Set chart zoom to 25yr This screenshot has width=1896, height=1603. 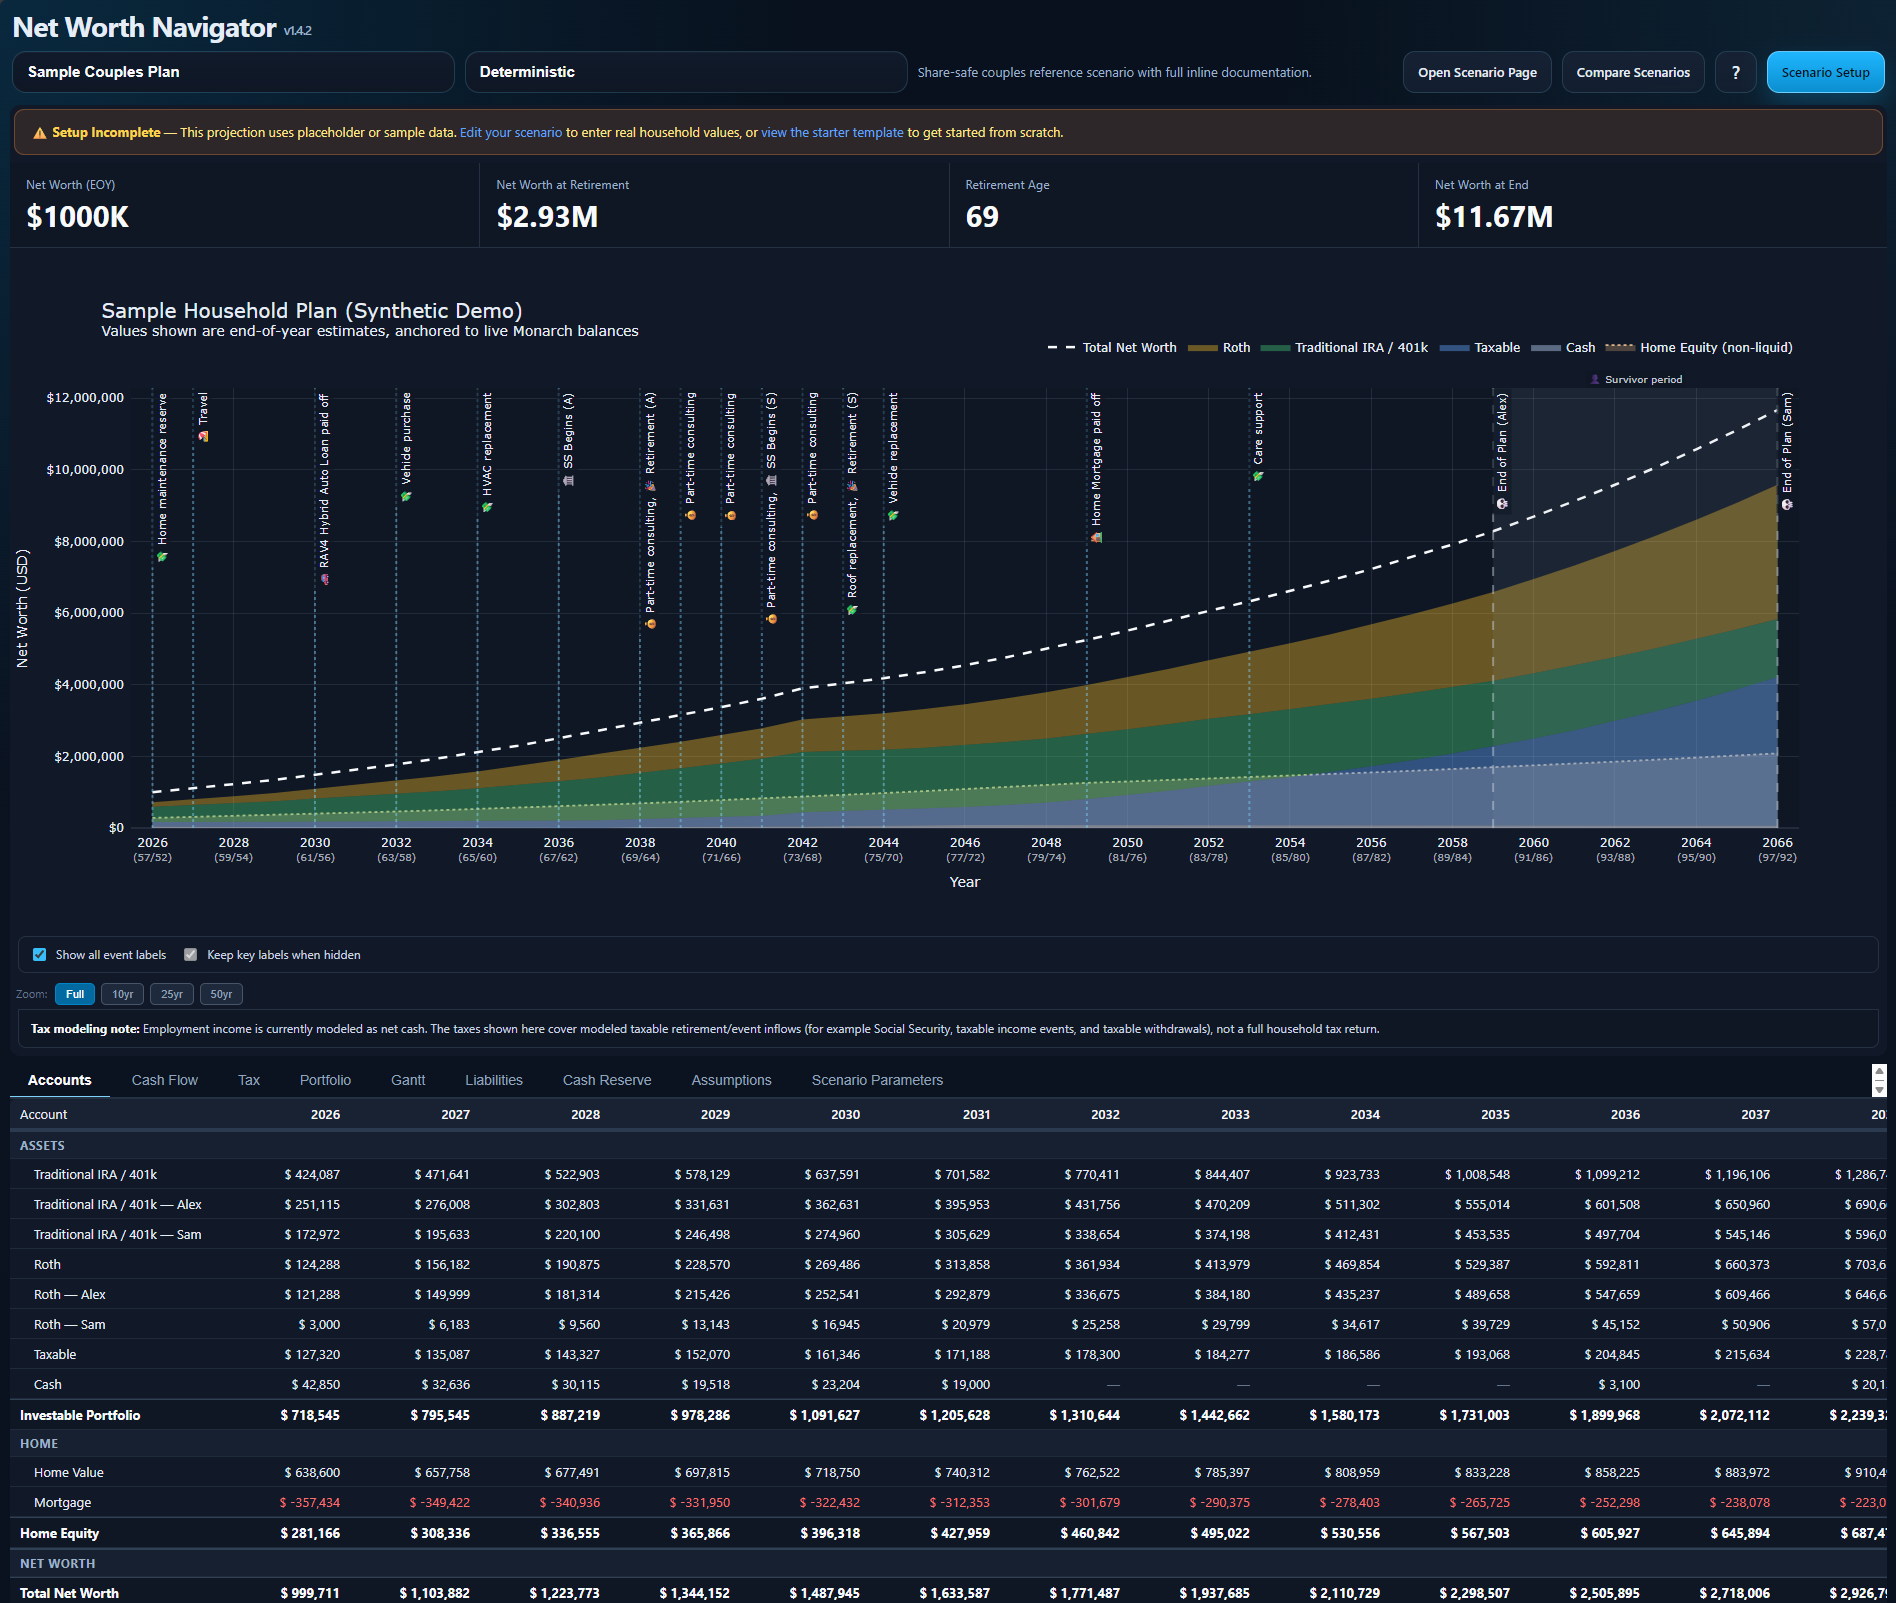pyautogui.click(x=172, y=994)
